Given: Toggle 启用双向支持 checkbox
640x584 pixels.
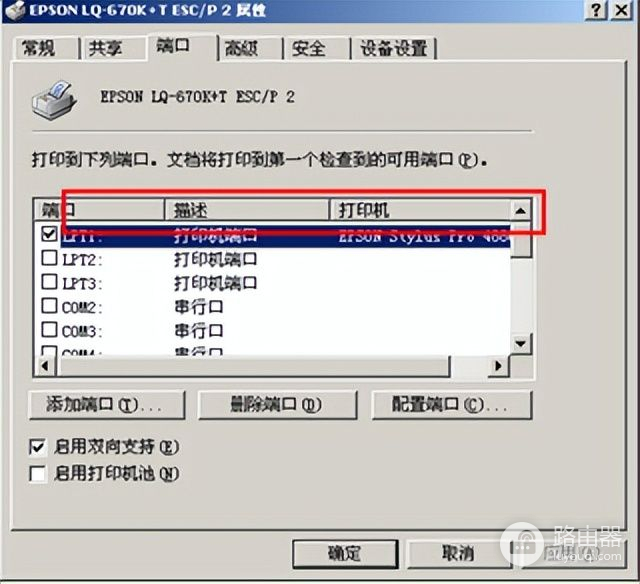Looking at the screenshot, I should point(37,447).
